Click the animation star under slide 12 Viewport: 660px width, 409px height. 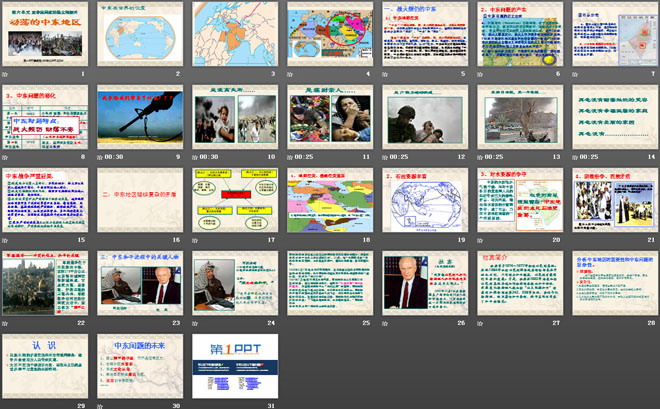(x=385, y=157)
